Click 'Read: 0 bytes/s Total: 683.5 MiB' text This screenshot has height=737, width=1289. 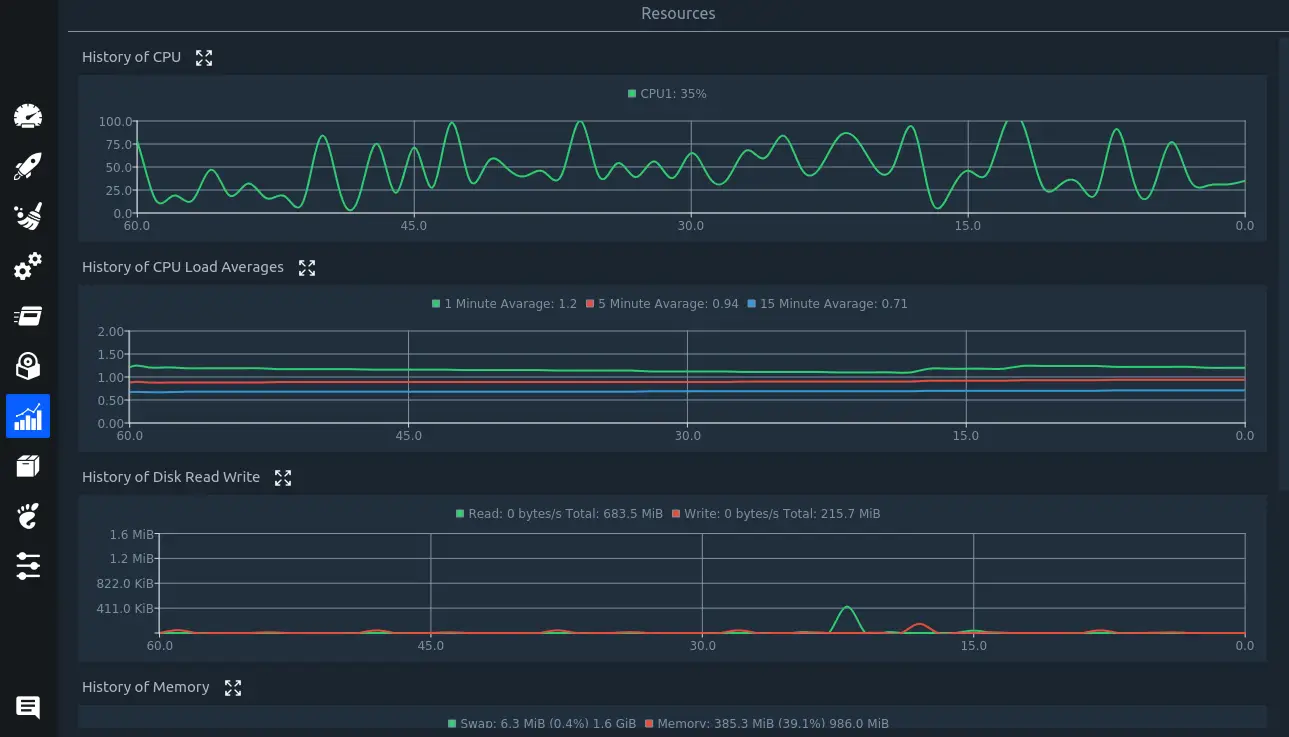565,514
